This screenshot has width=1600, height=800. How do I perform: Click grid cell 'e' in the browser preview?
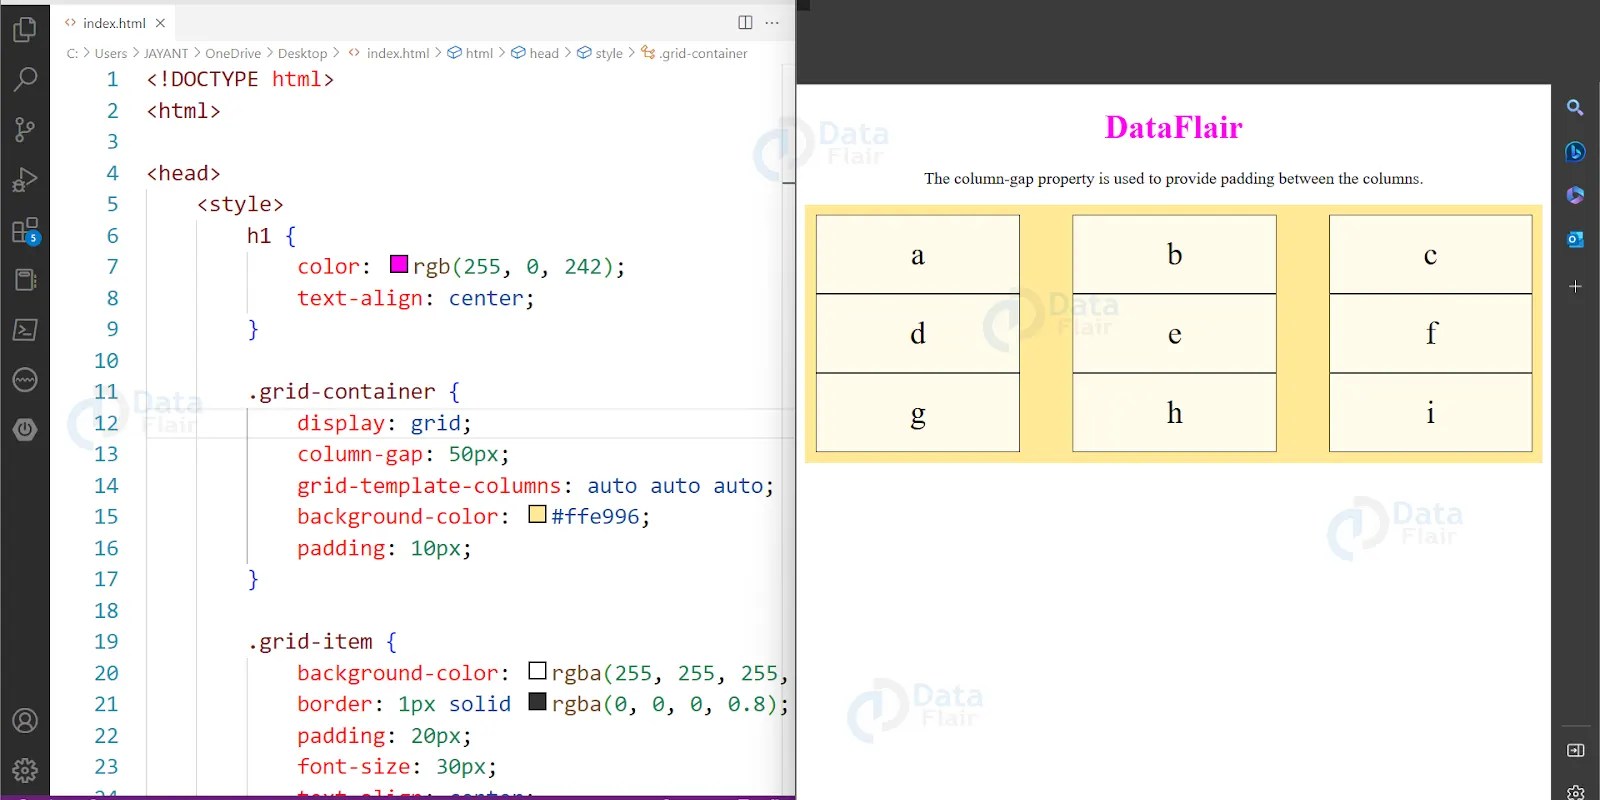1174,333
